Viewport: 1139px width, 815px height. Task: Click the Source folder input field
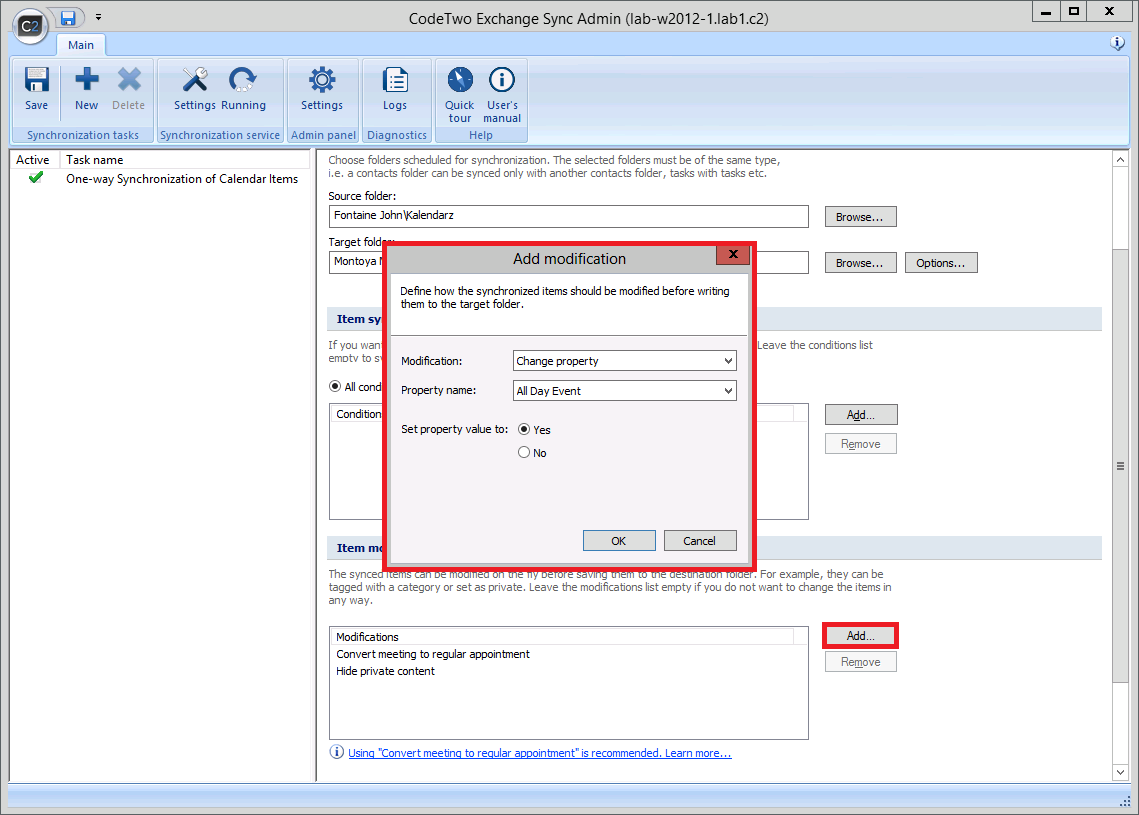point(569,216)
